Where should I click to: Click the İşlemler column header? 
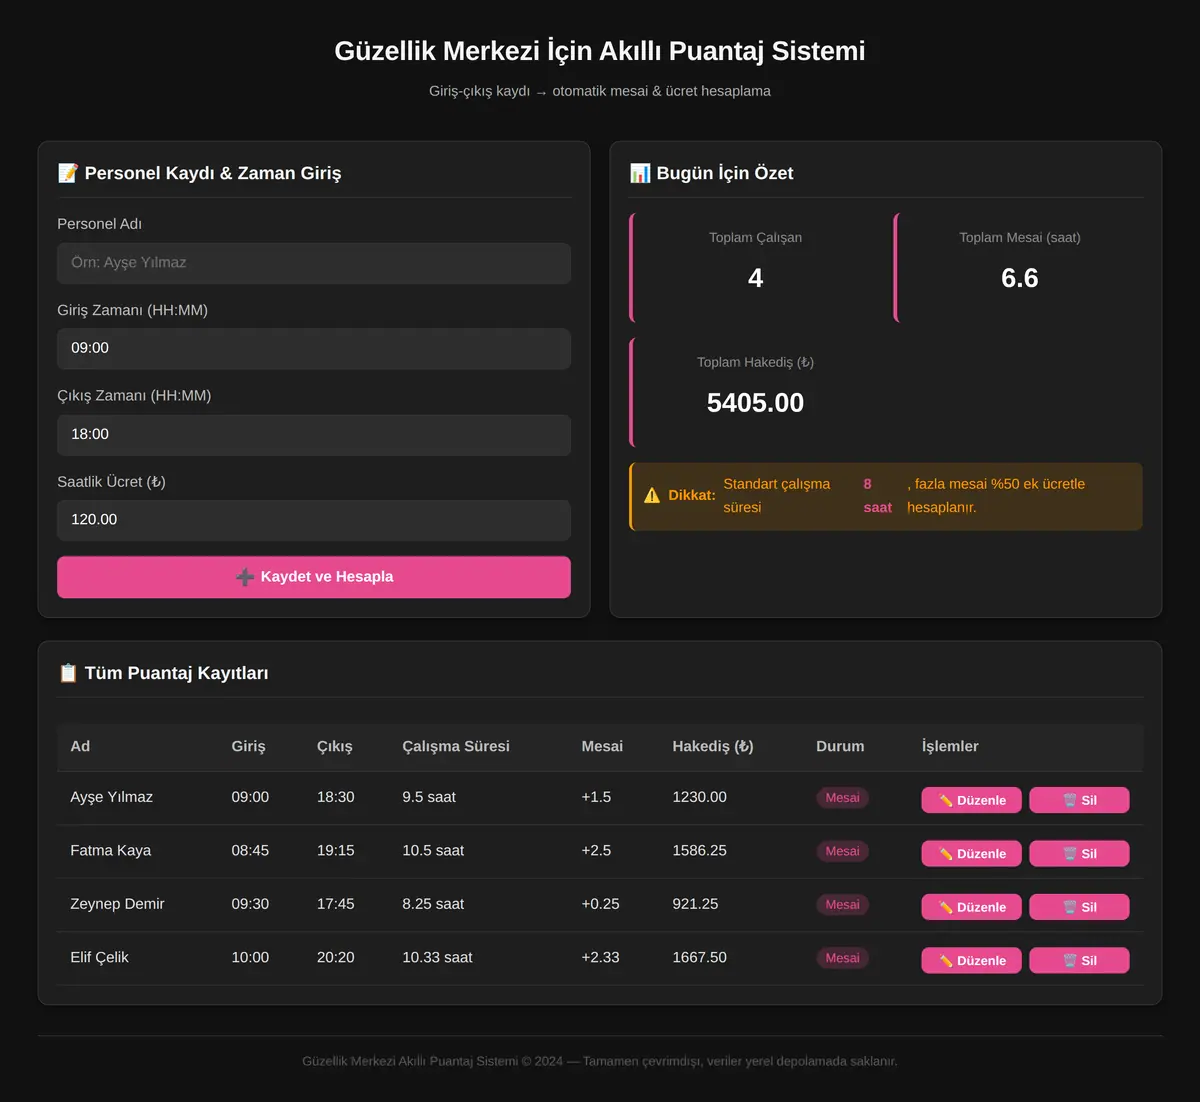(x=950, y=746)
